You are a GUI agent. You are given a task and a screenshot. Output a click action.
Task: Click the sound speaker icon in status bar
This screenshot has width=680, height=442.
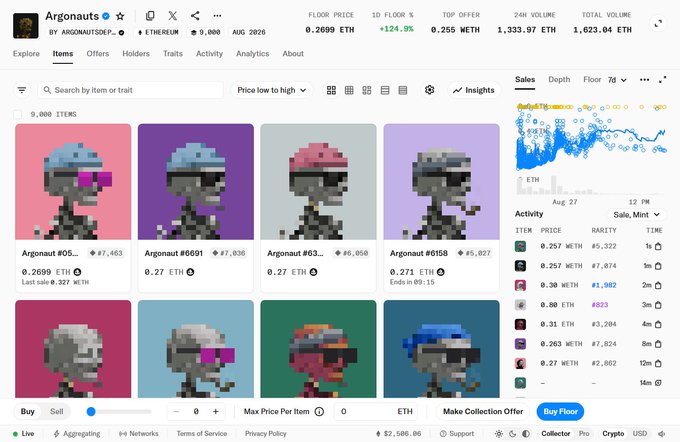662,434
